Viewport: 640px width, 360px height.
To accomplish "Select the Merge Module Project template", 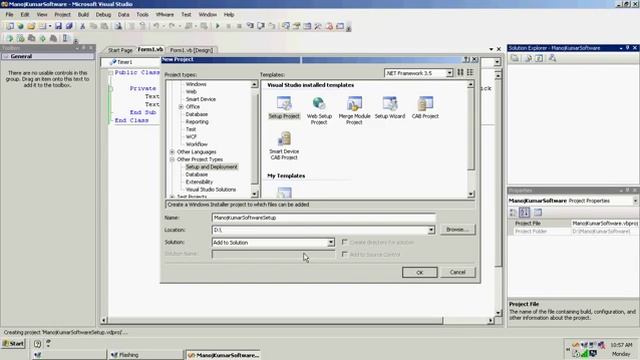I will [354, 110].
